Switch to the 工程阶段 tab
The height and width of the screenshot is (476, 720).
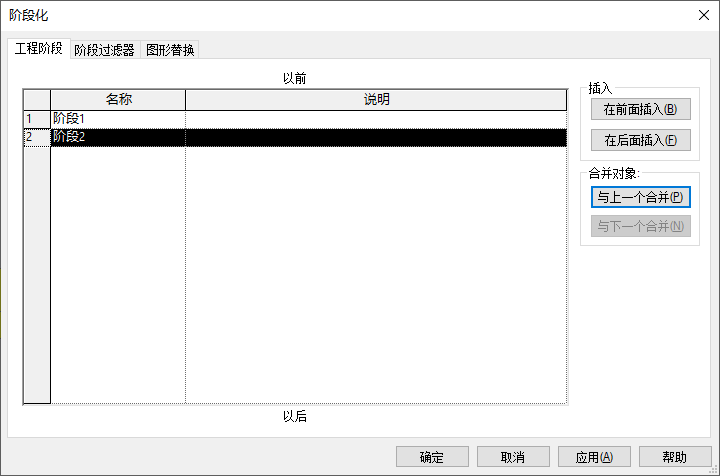pos(39,48)
